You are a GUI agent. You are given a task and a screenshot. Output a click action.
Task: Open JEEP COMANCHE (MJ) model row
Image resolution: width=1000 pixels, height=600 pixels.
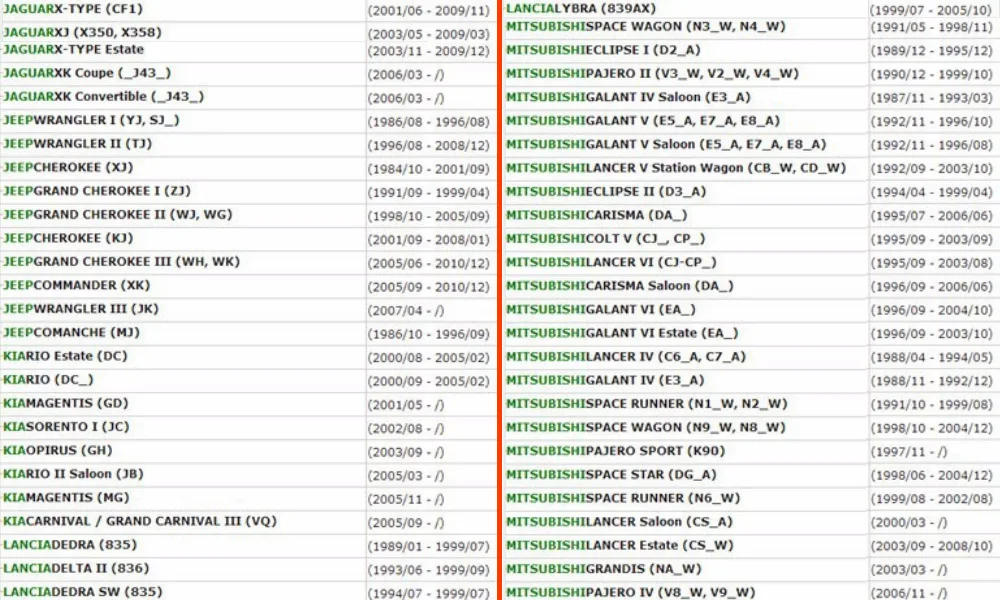coord(71,332)
